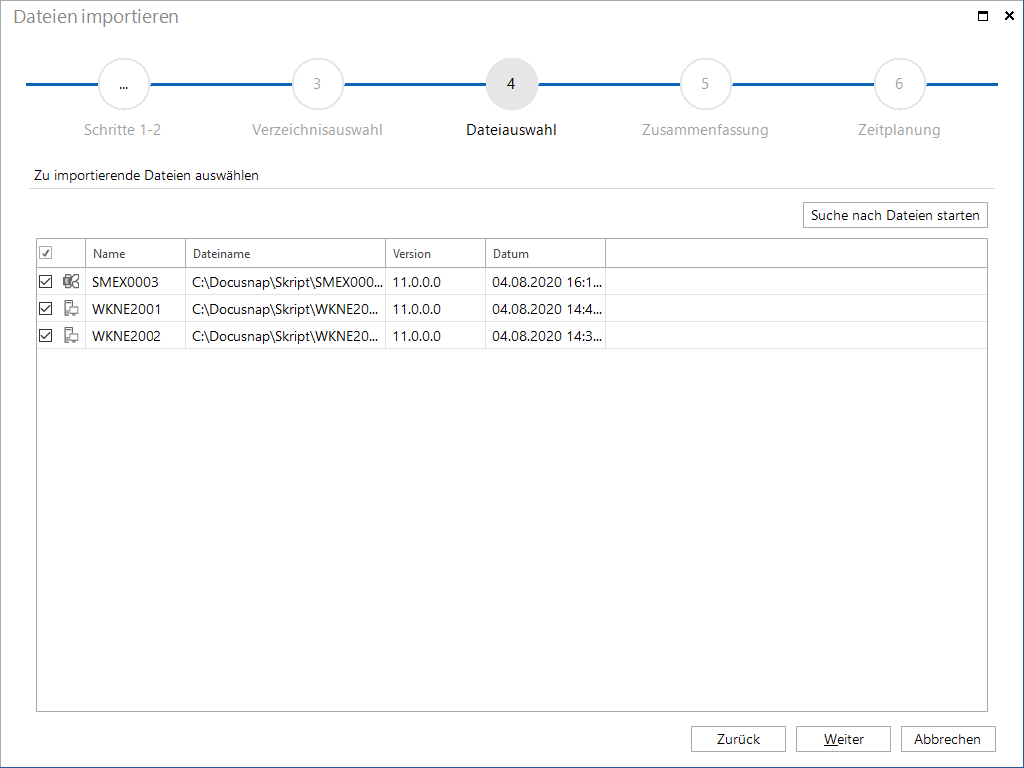This screenshot has height=768, width=1024.
Task: Go to wizard step 3 circle
Action: click(317, 84)
